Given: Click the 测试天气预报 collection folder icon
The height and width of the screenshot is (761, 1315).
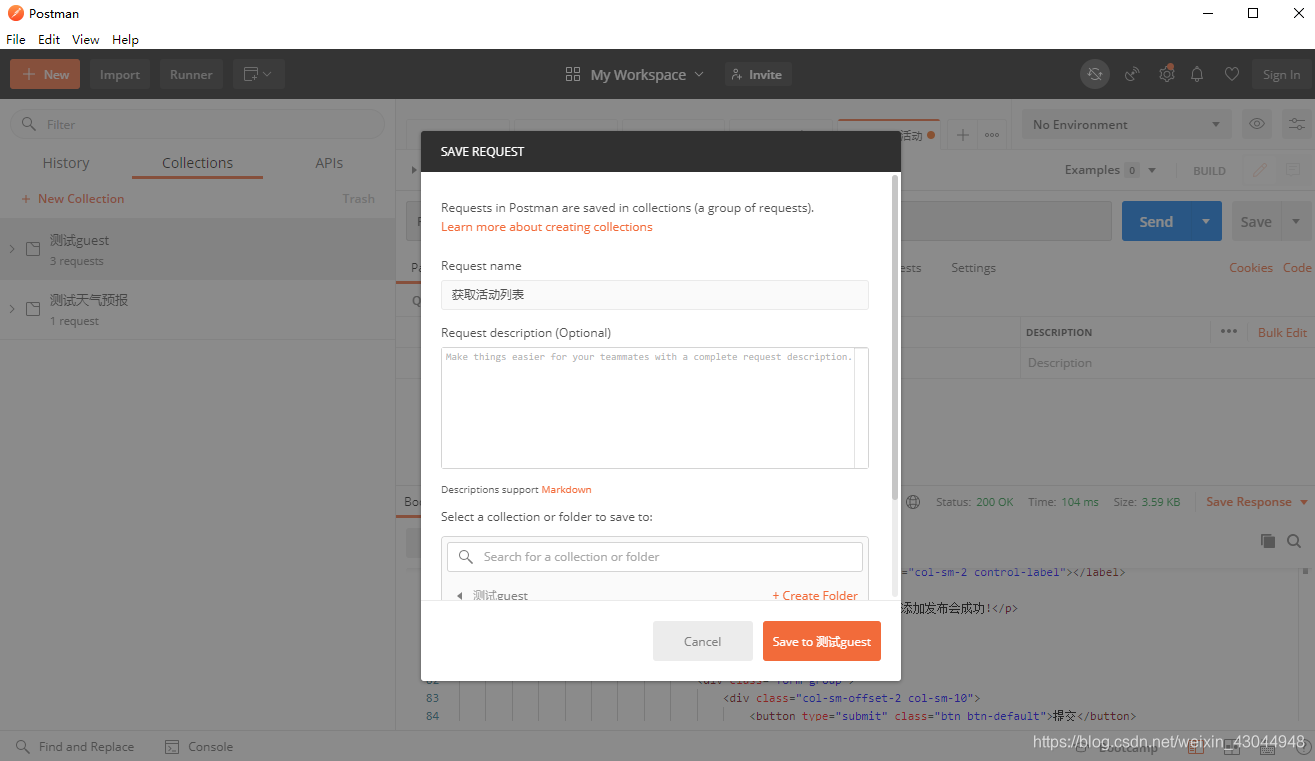Looking at the screenshot, I should pyautogui.click(x=33, y=308).
